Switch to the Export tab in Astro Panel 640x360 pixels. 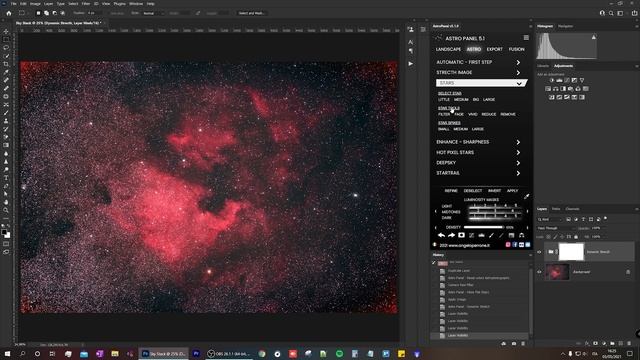coord(495,49)
